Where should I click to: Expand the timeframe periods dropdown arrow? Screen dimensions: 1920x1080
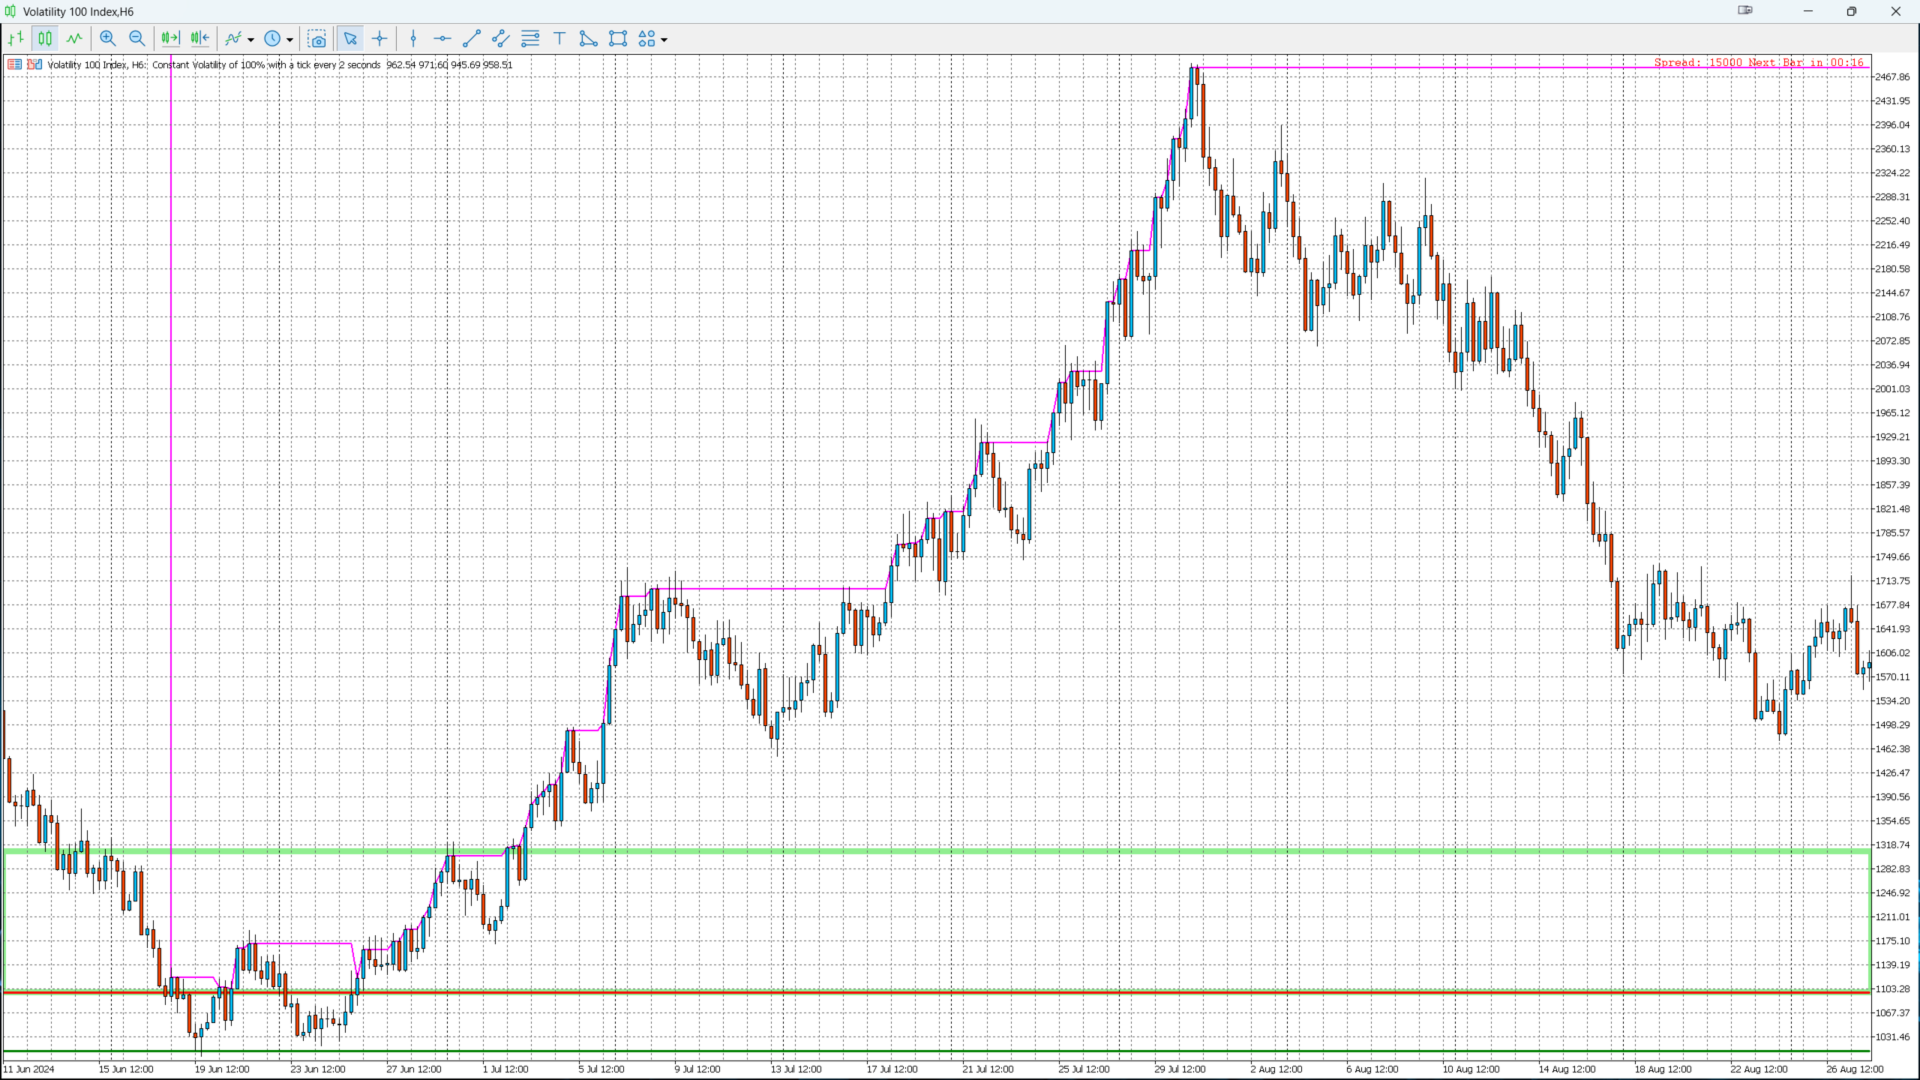[x=290, y=40]
